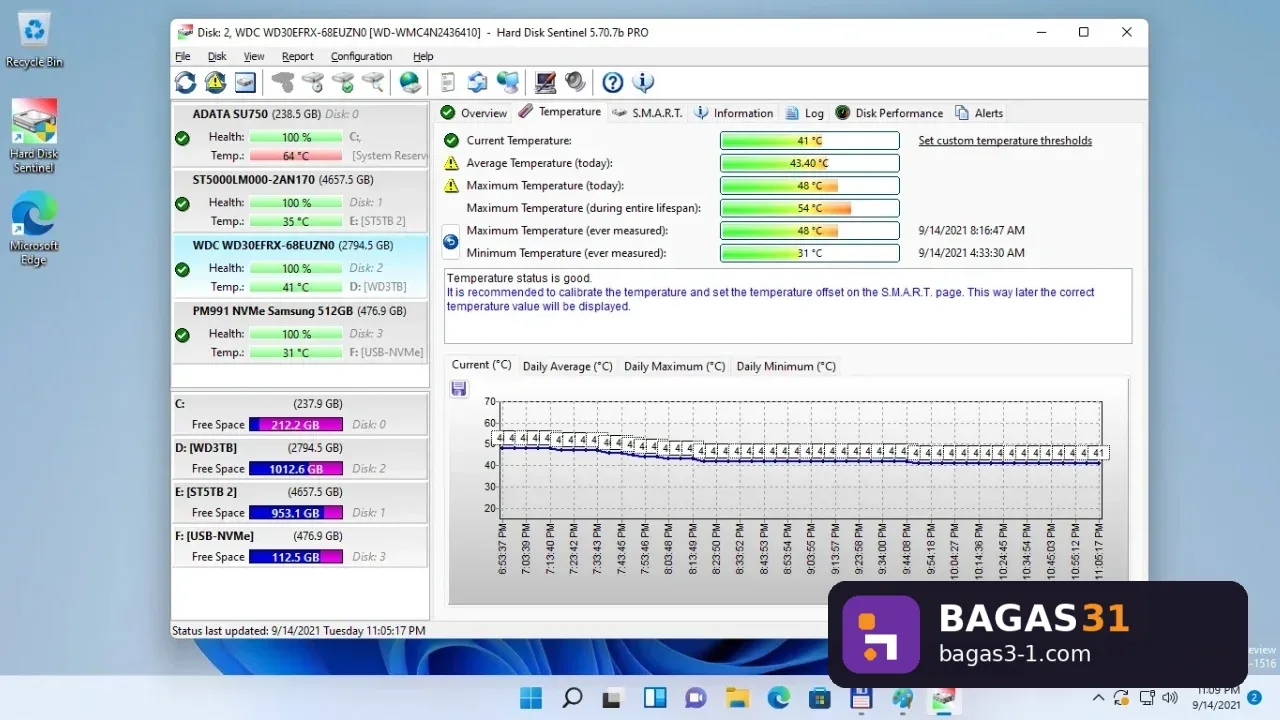Screen dimensions: 1280x720
Task: Switch to the Alerts tab
Action: point(980,113)
